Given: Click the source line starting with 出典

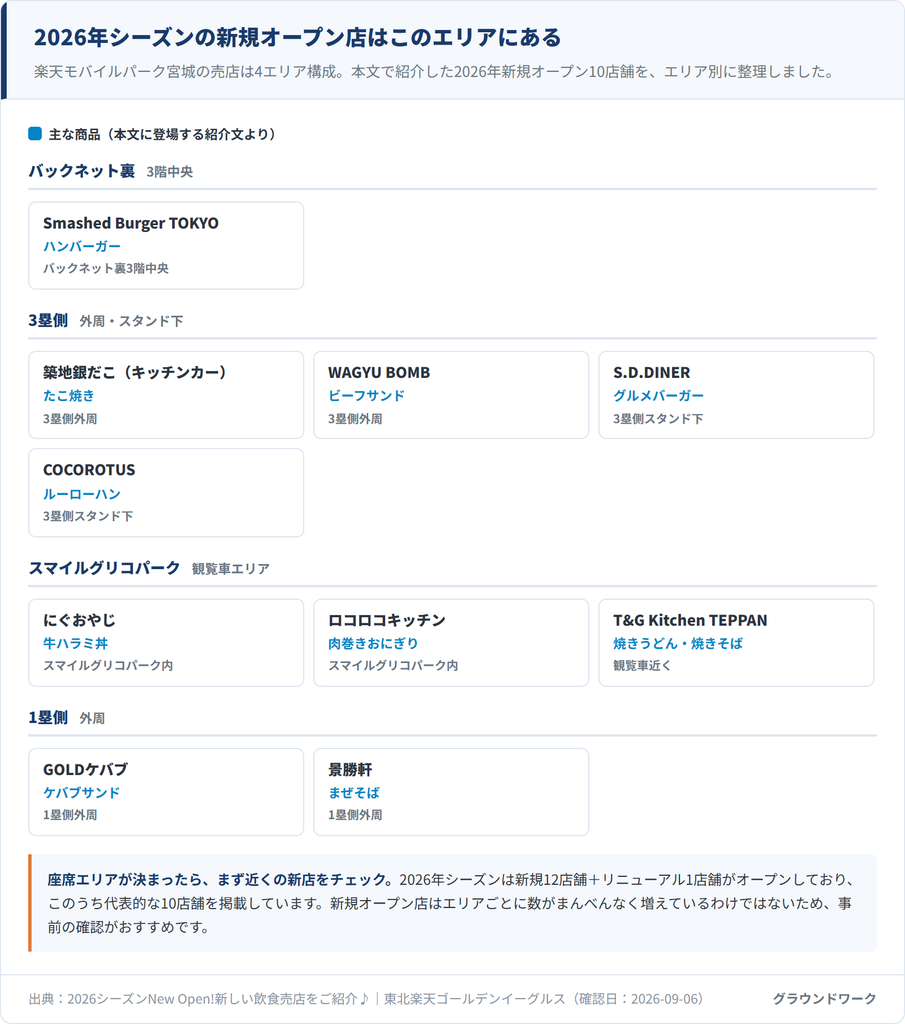Looking at the screenshot, I should tap(366, 999).
